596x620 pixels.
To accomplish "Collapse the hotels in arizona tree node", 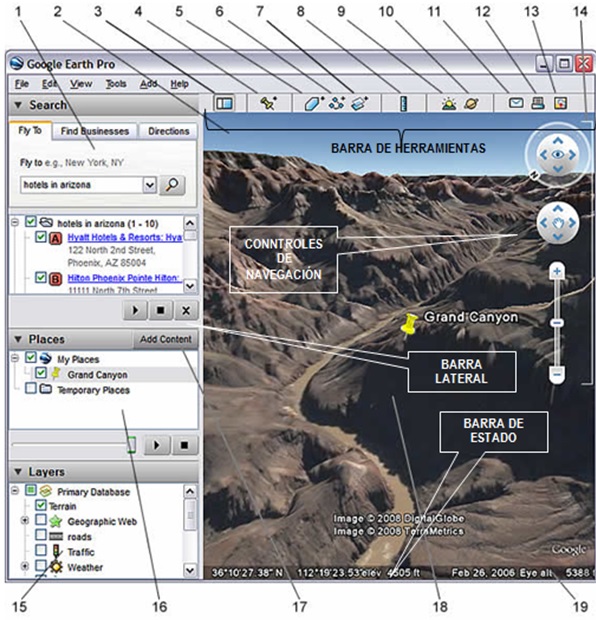I will 15,222.
